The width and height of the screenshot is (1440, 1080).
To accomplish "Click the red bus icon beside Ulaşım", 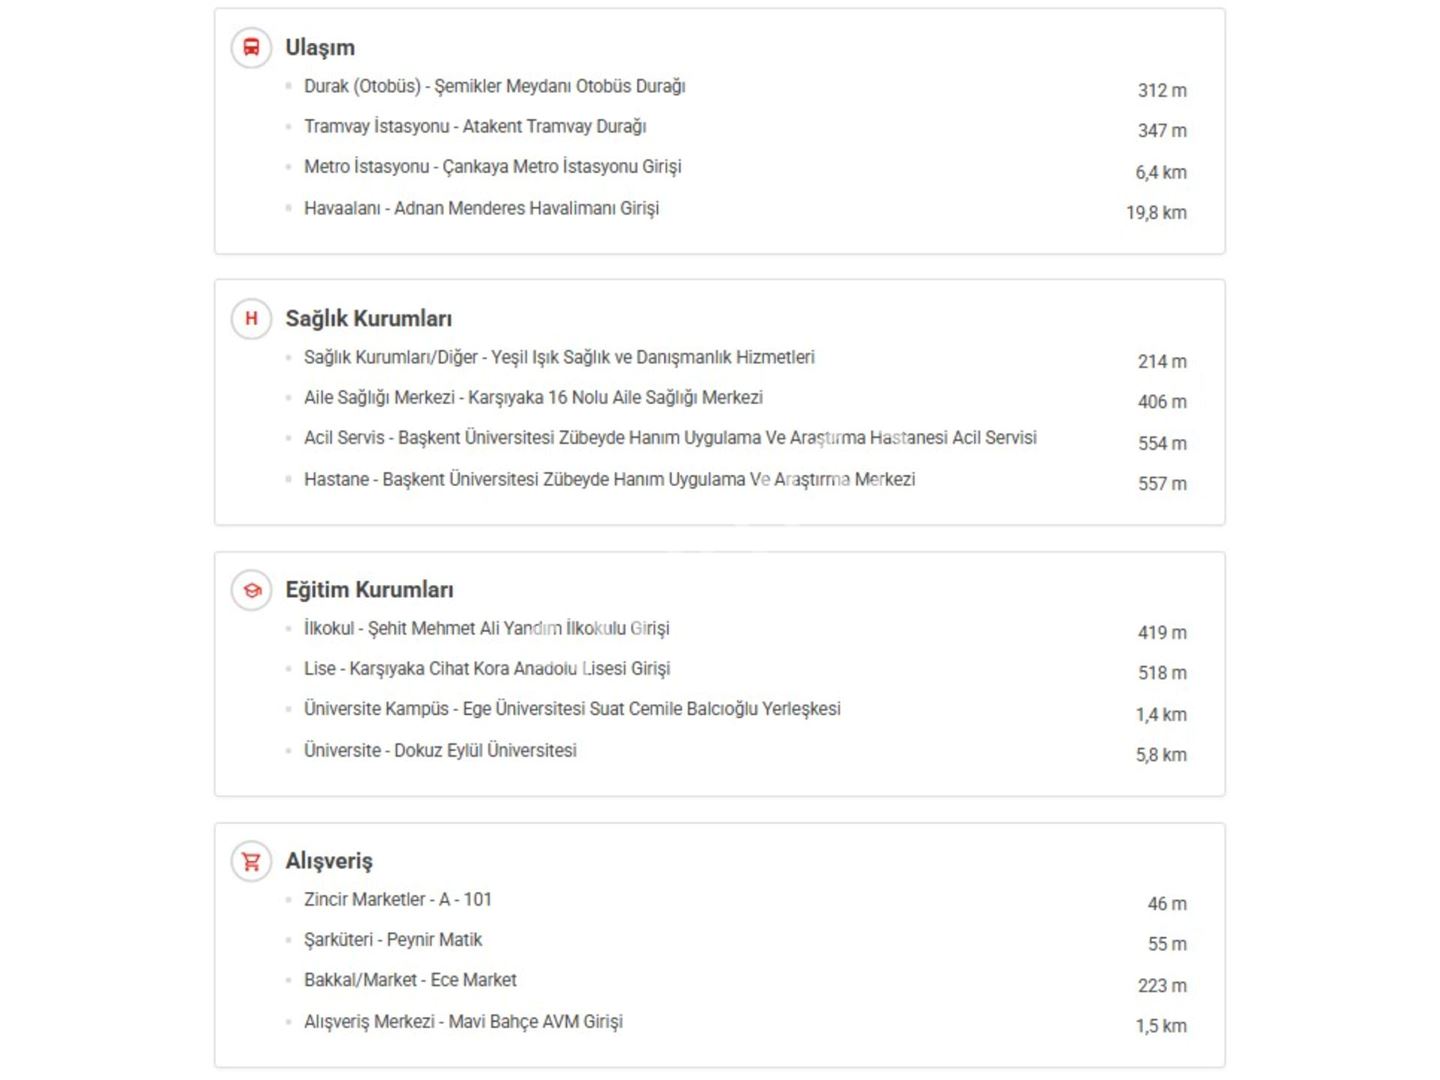I will (x=251, y=48).
